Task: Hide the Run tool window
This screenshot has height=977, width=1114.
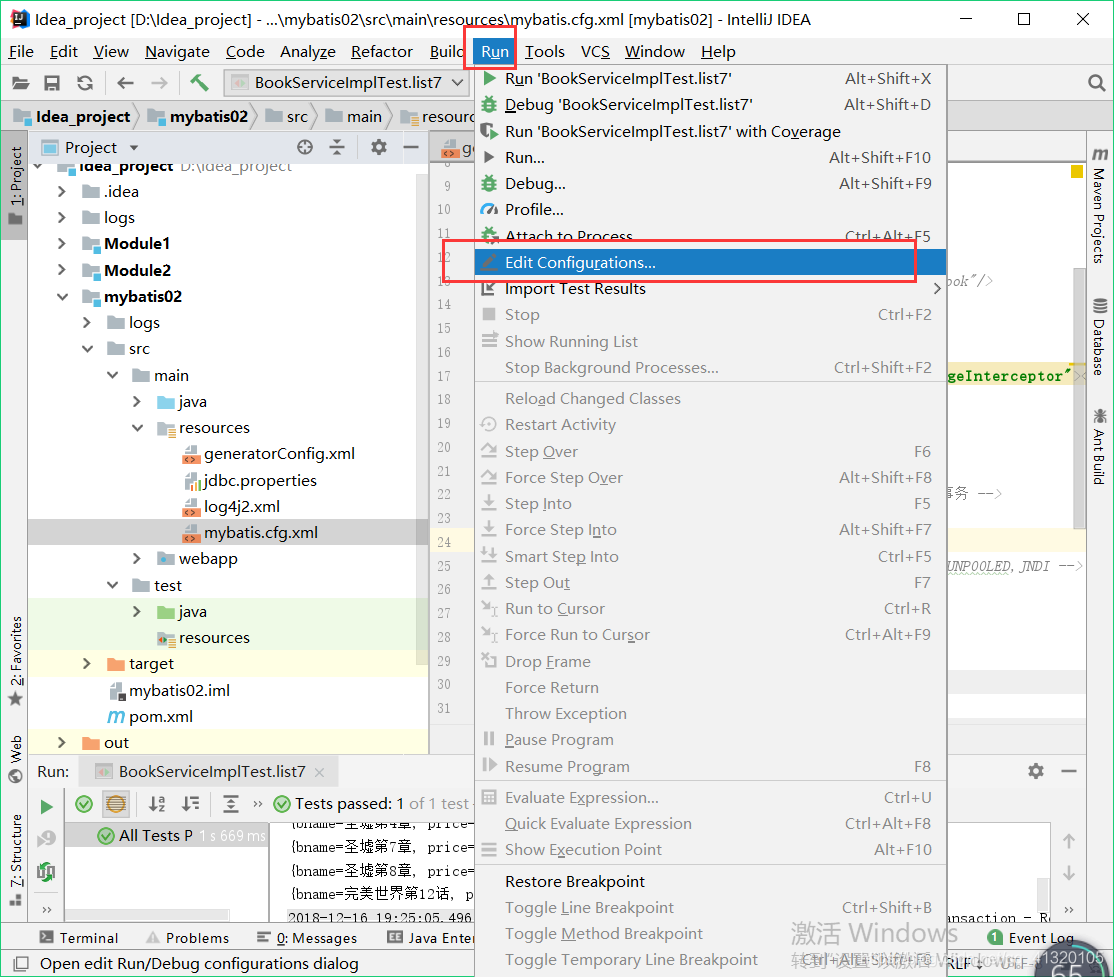Action: click(1069, 771)
